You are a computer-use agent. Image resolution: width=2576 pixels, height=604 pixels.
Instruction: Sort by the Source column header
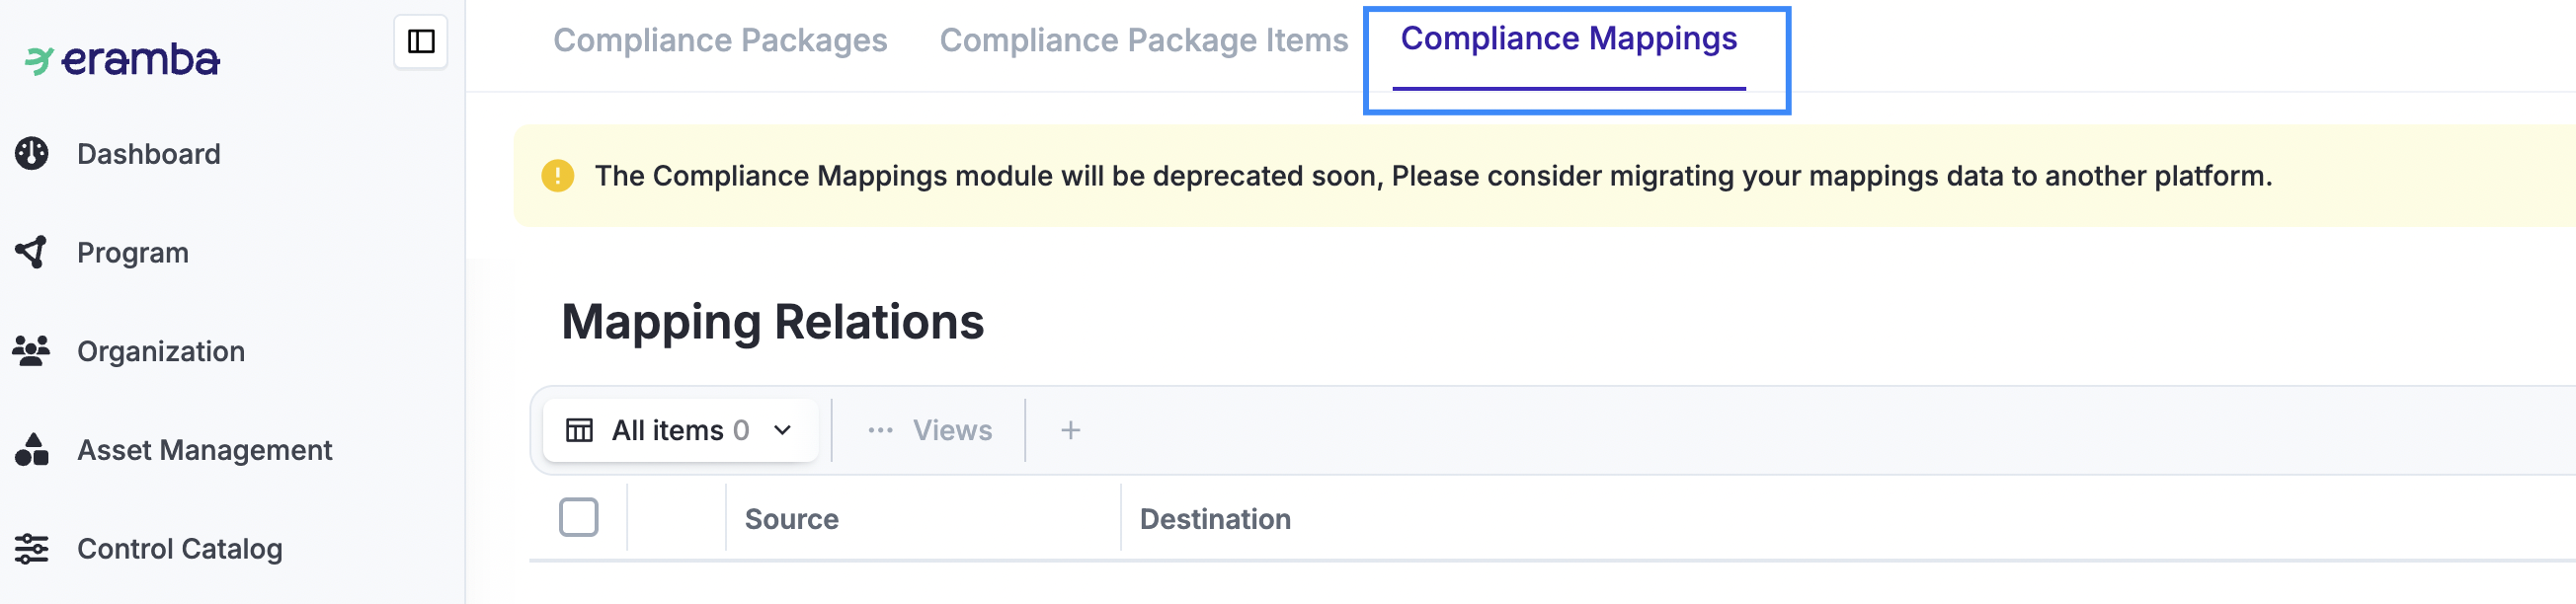click(x=791, y=519)
